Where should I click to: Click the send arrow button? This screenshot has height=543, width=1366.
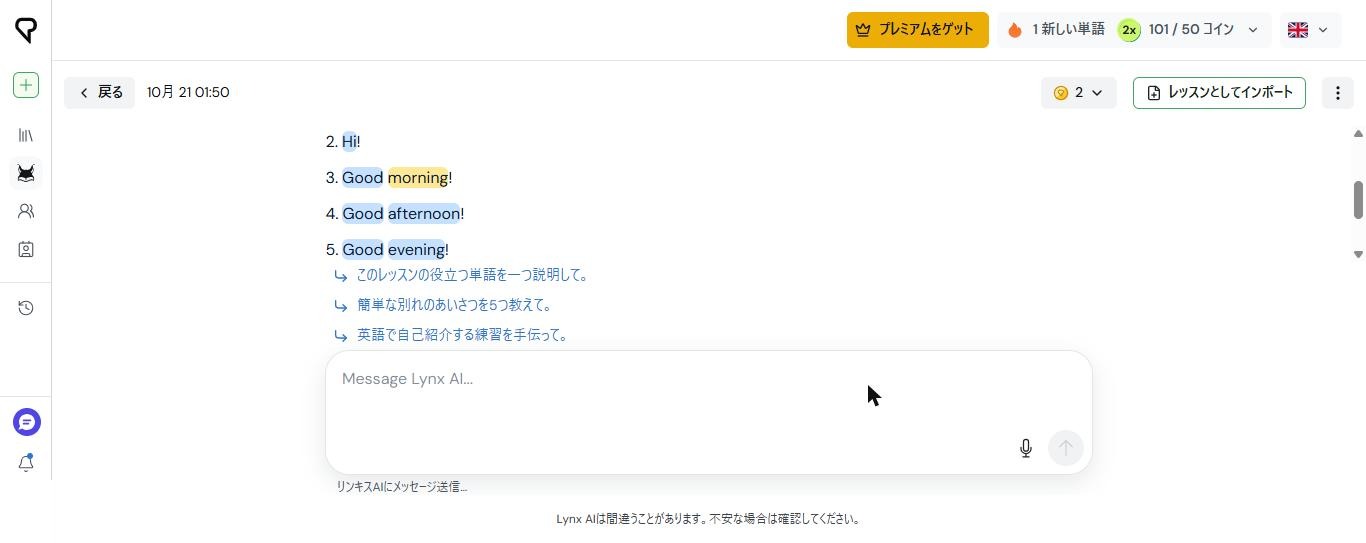point(1066,448)
